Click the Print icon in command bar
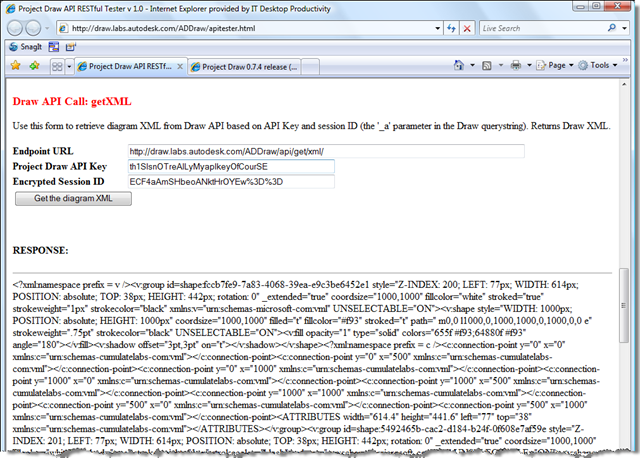The height and width of the screenshot is (458, 640). click(518, 66)
